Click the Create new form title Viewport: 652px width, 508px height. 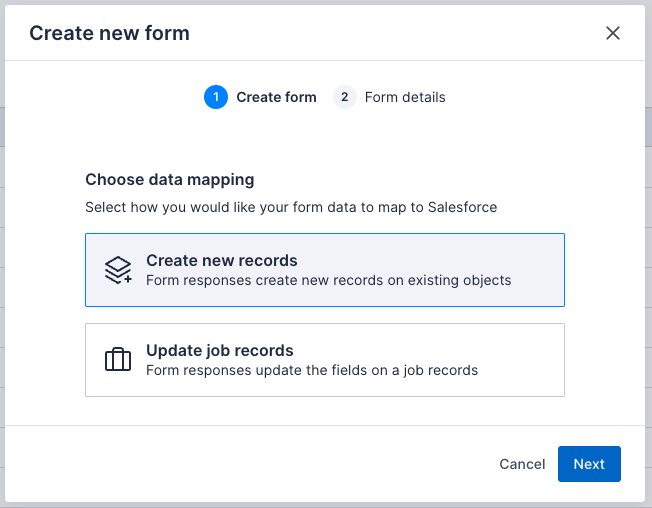click(x=109, y=33)
